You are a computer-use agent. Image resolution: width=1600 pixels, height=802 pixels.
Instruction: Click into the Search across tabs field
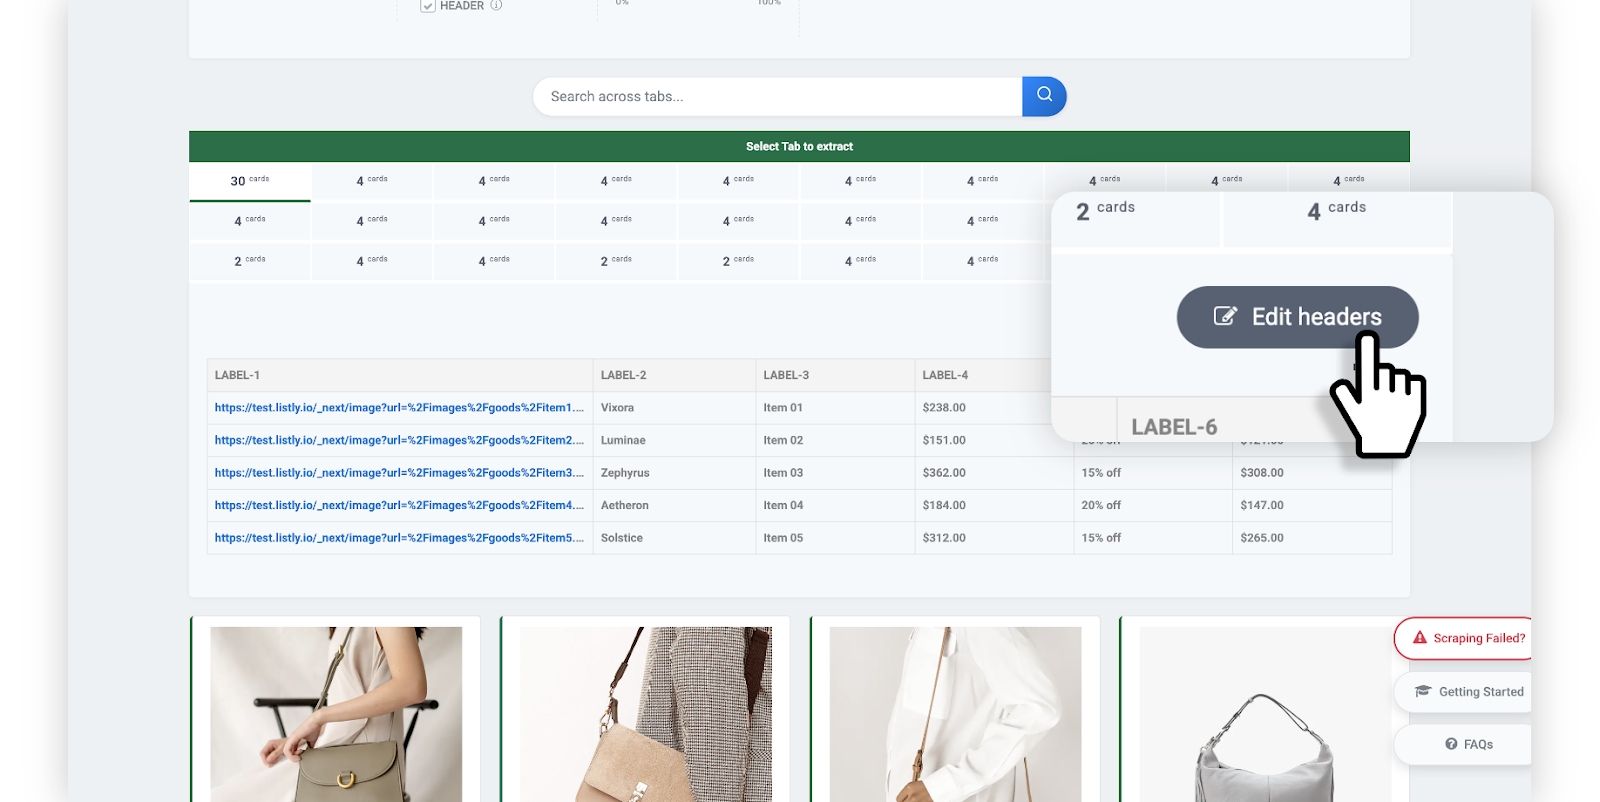coord(776,97)
